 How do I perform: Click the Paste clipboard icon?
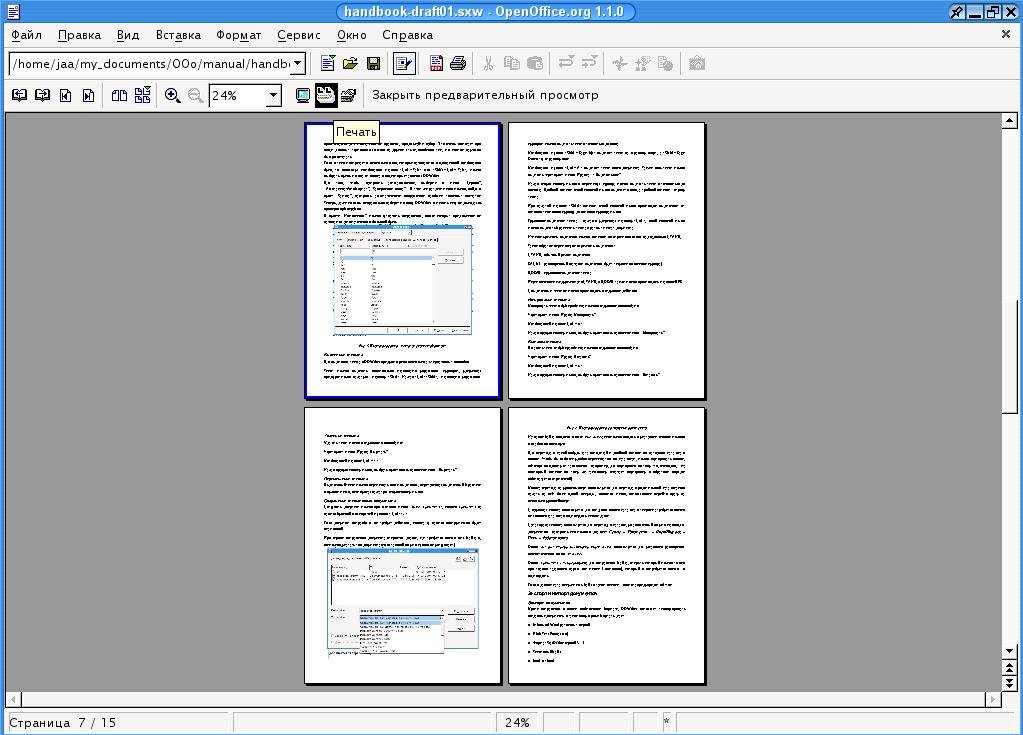point(534,63)
